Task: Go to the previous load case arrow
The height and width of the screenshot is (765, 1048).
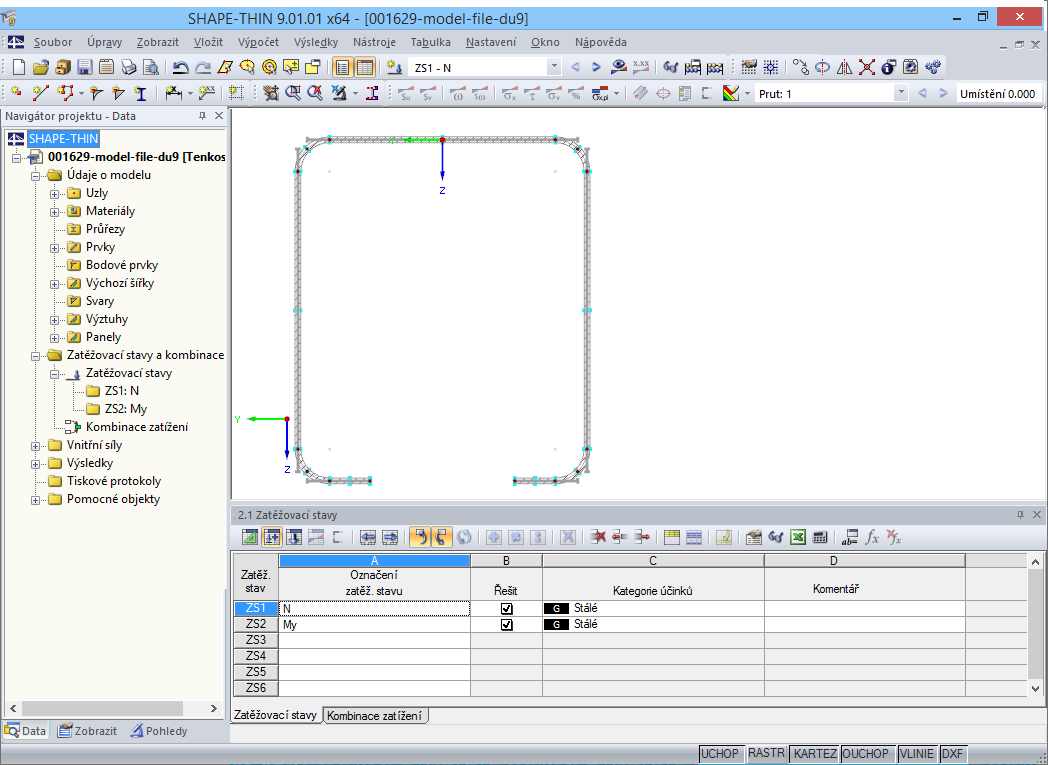Action: tap(575, 67)
